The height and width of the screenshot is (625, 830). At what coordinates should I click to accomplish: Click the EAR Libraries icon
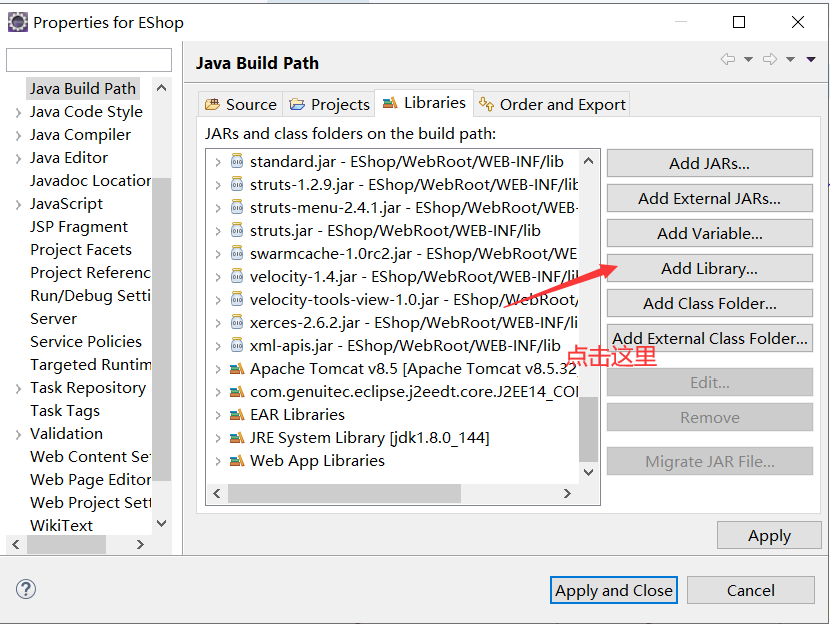(236, 415)
